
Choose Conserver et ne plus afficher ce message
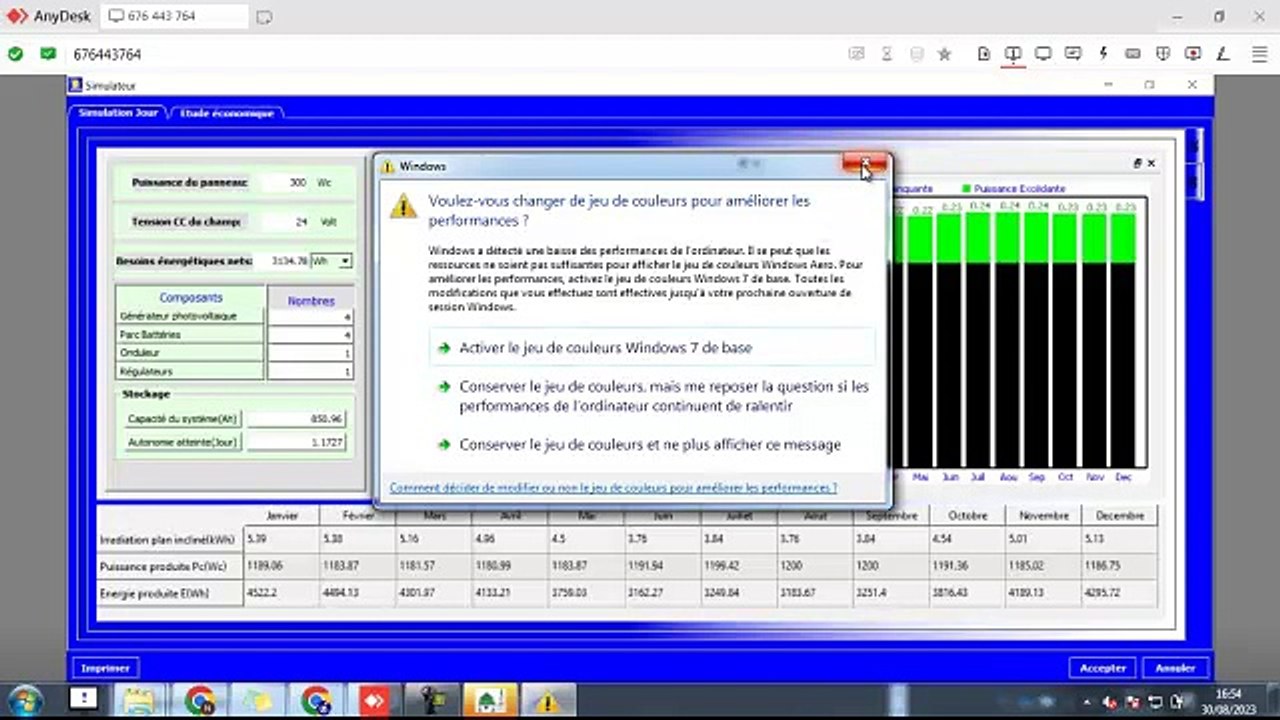(652, 445)
